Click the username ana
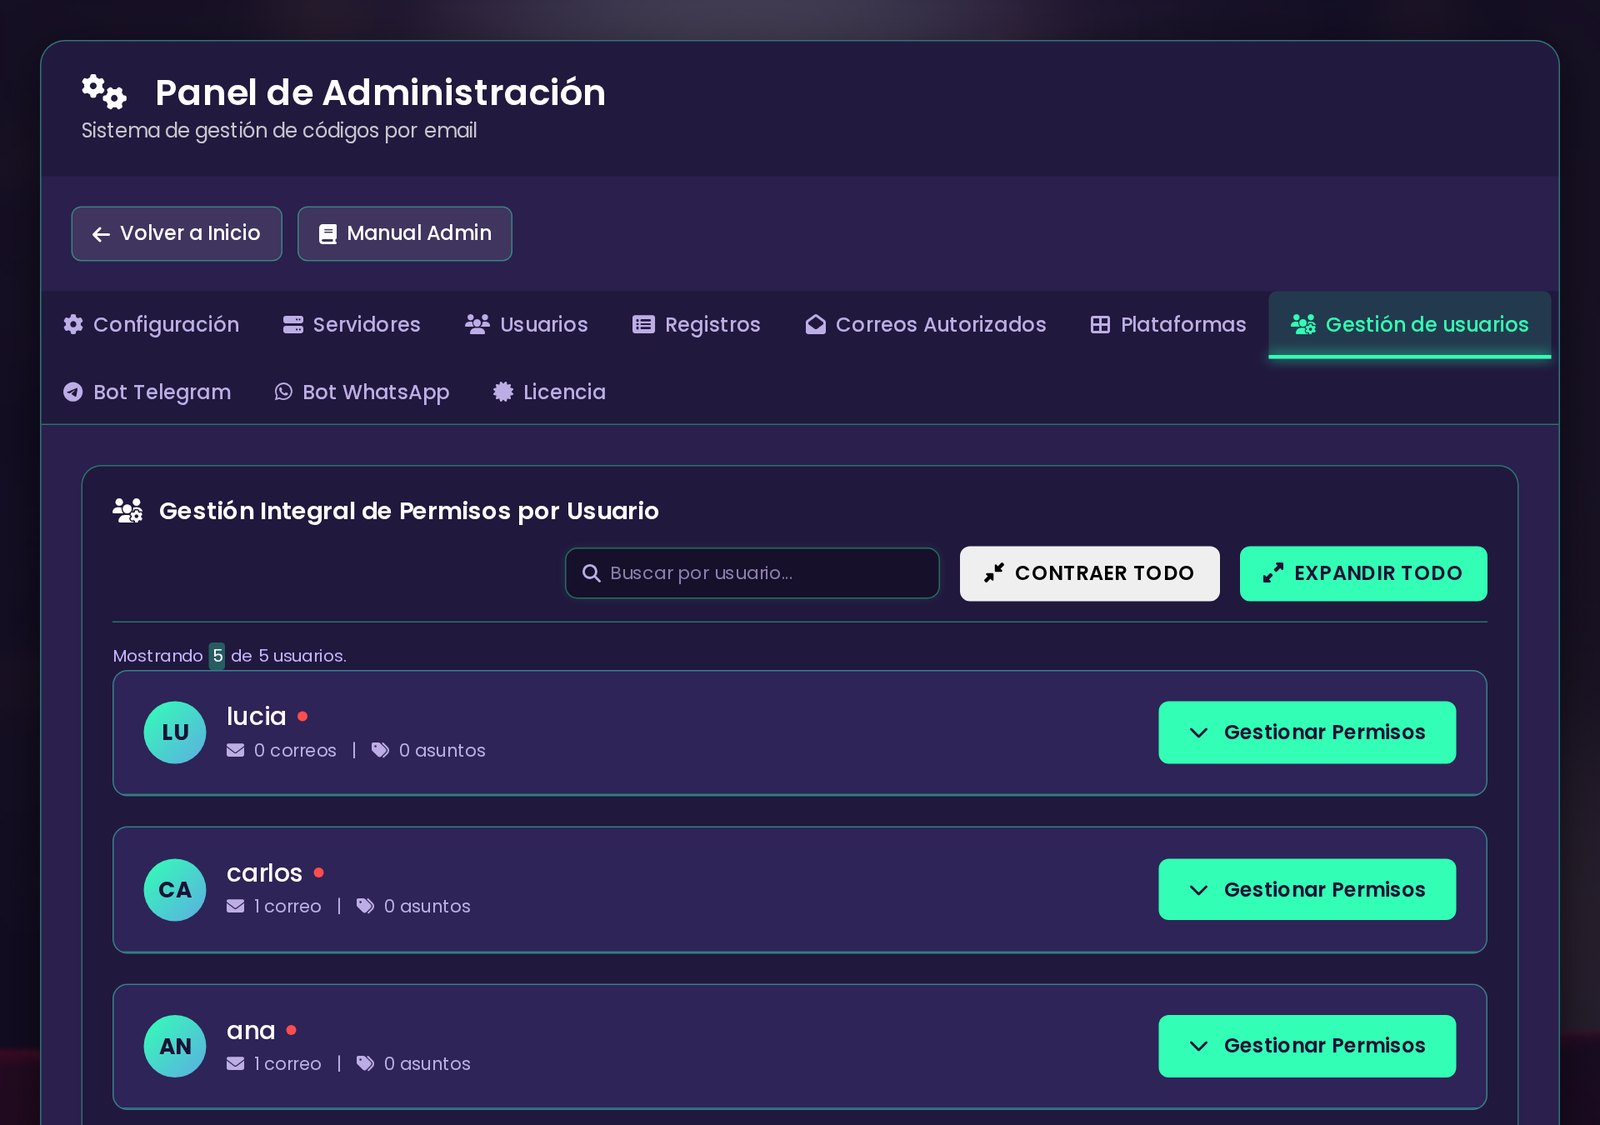This screenshot has width=1600, height=1125. (x=251, y=1031)
